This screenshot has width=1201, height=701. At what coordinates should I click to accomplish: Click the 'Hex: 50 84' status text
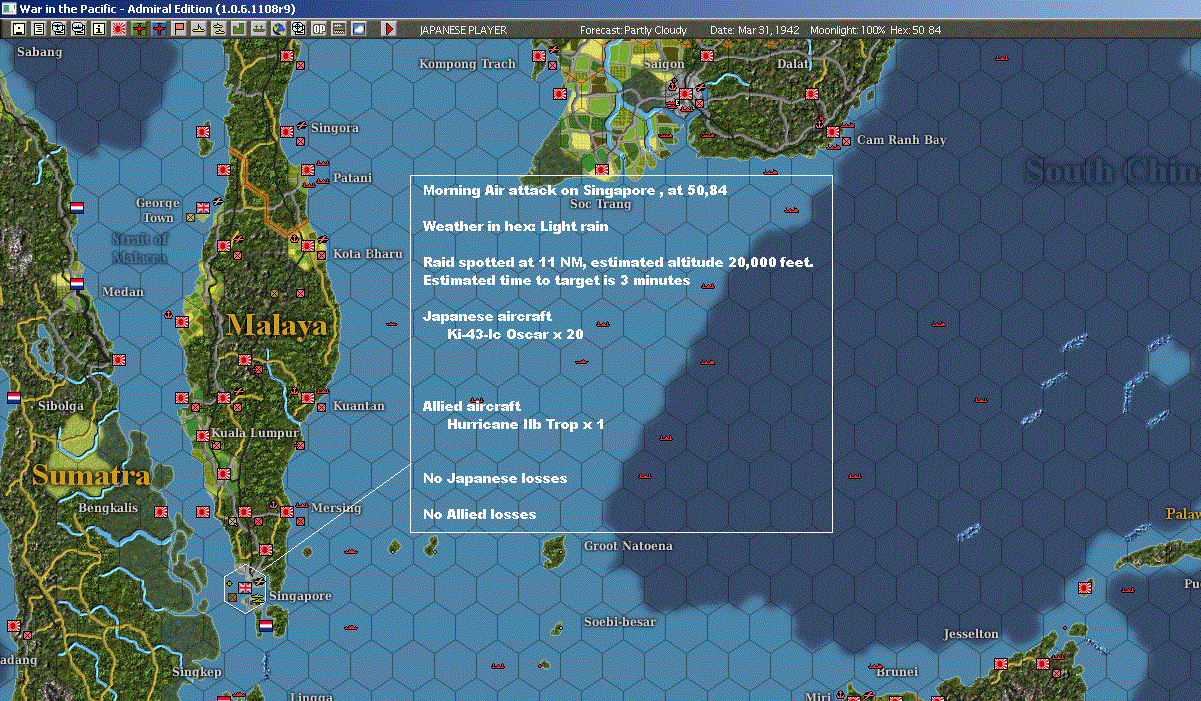[x=916, y=30]
